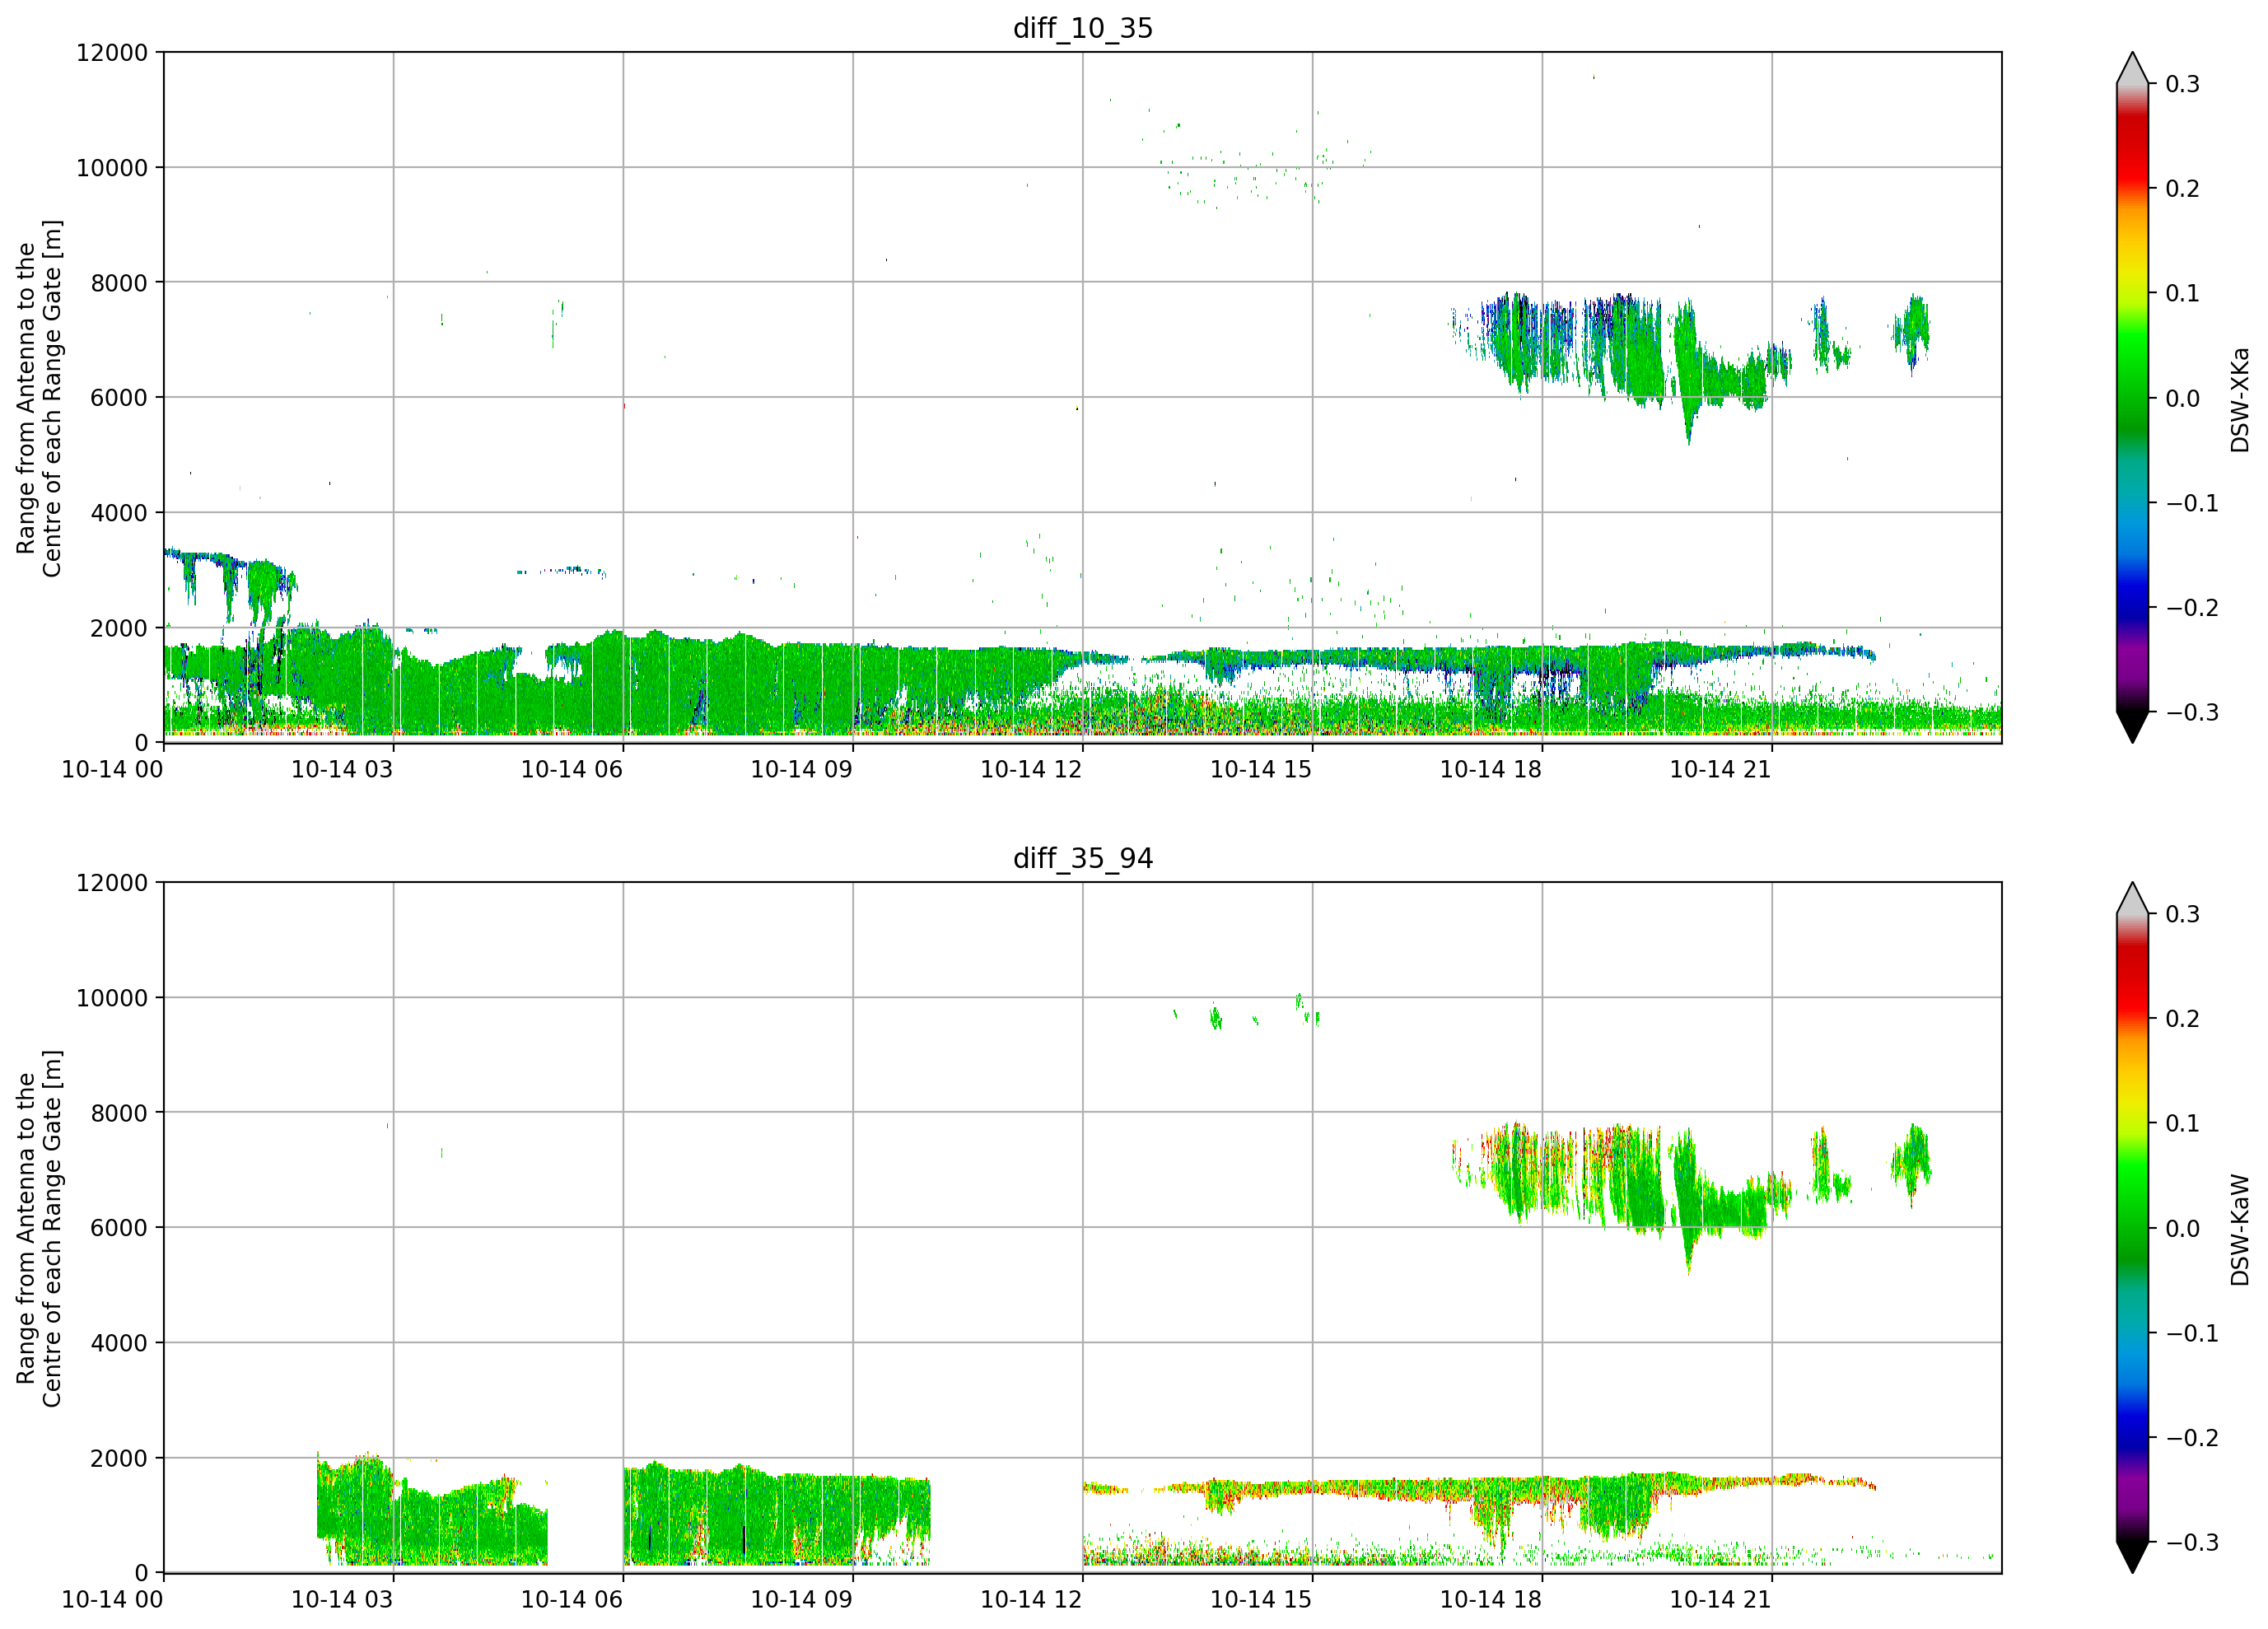
Task: Click '10-14 12' x-tick under diff_35_94
Action: coord(1031,1599)
